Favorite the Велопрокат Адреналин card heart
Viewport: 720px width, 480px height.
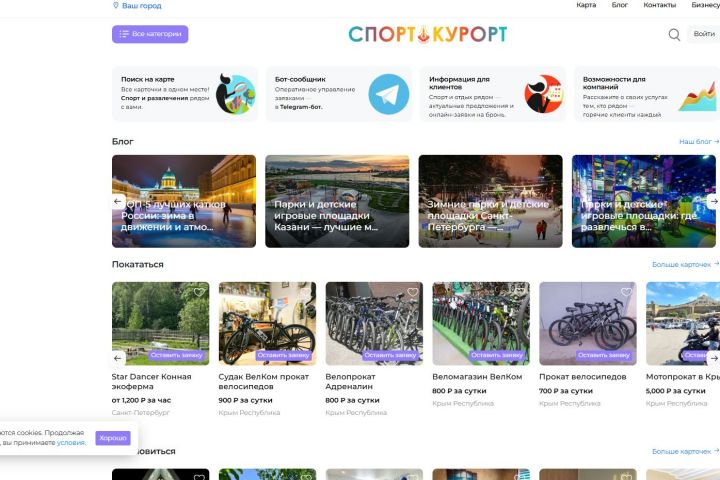tap(412, 292)
